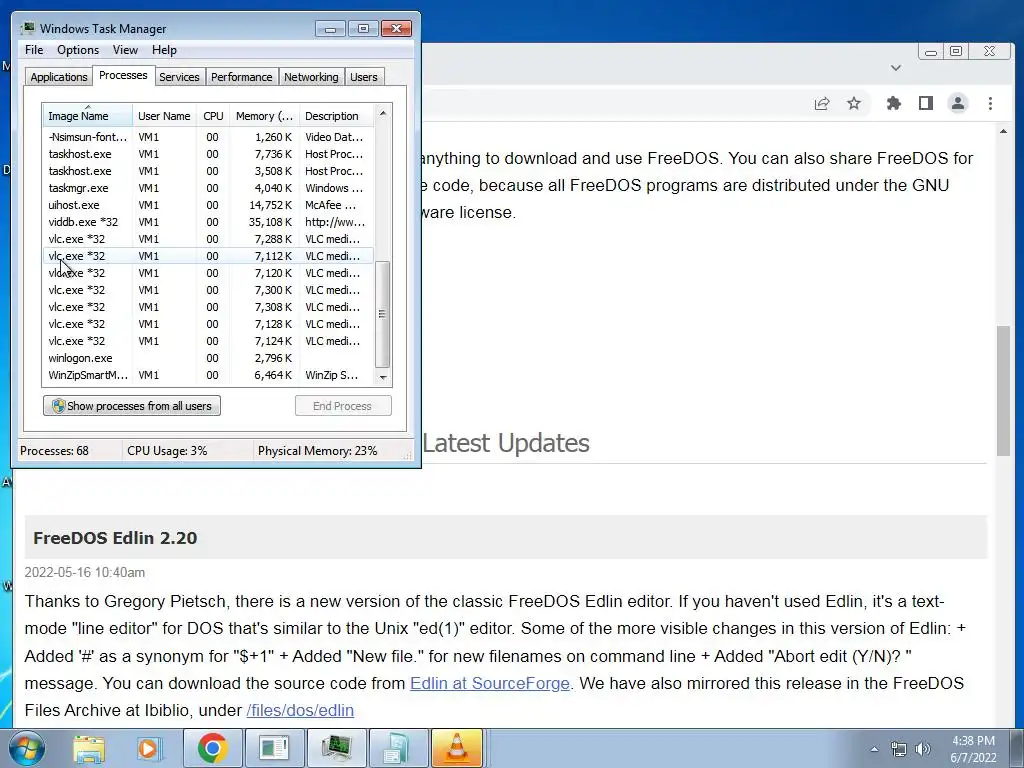Click the process list scroll-down arrow
This screenshot has width=1024, height=768.
pyautogui.click(x=383, y=377)
